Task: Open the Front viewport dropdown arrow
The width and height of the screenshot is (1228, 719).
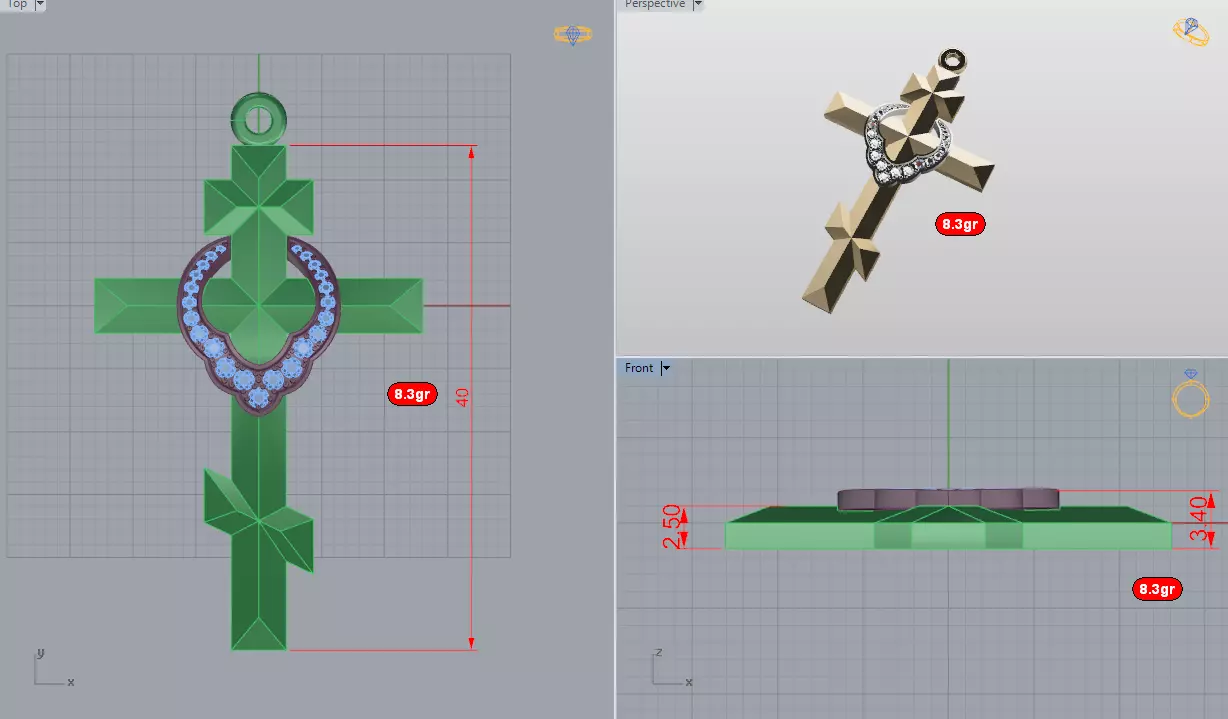Action: [665, 368]
